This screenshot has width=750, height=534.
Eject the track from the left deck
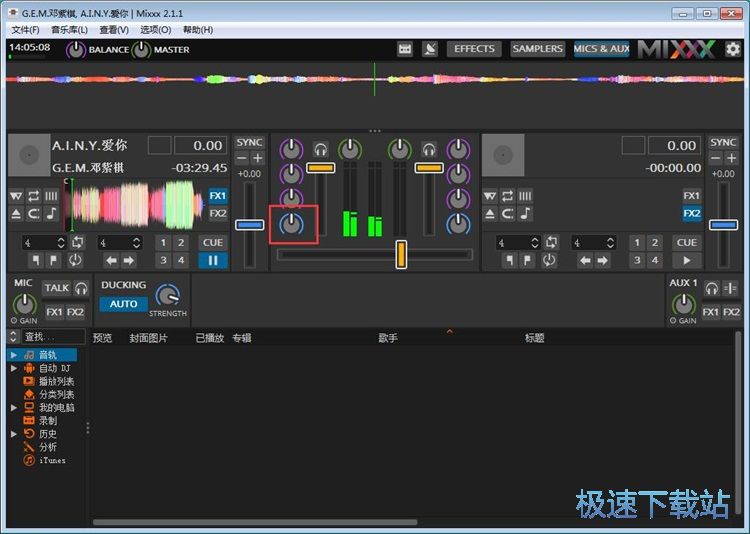(x=16, y=214)
